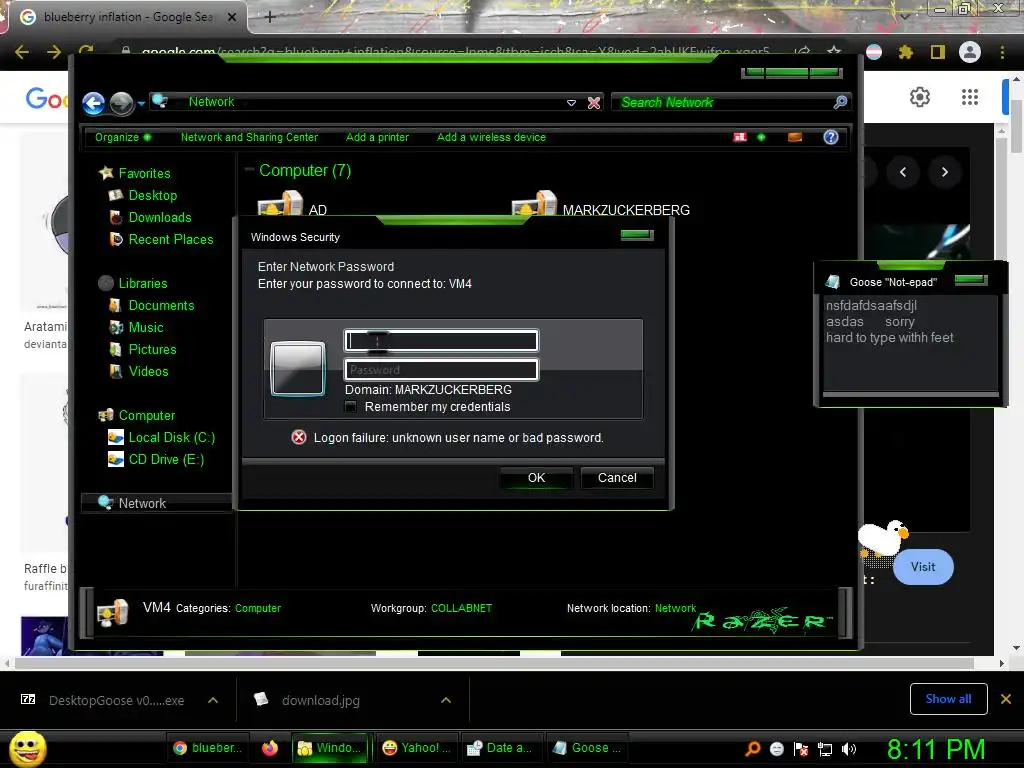Focus the Search Network field
Viewport: 1024px width, 768px height.
point(725,103)
